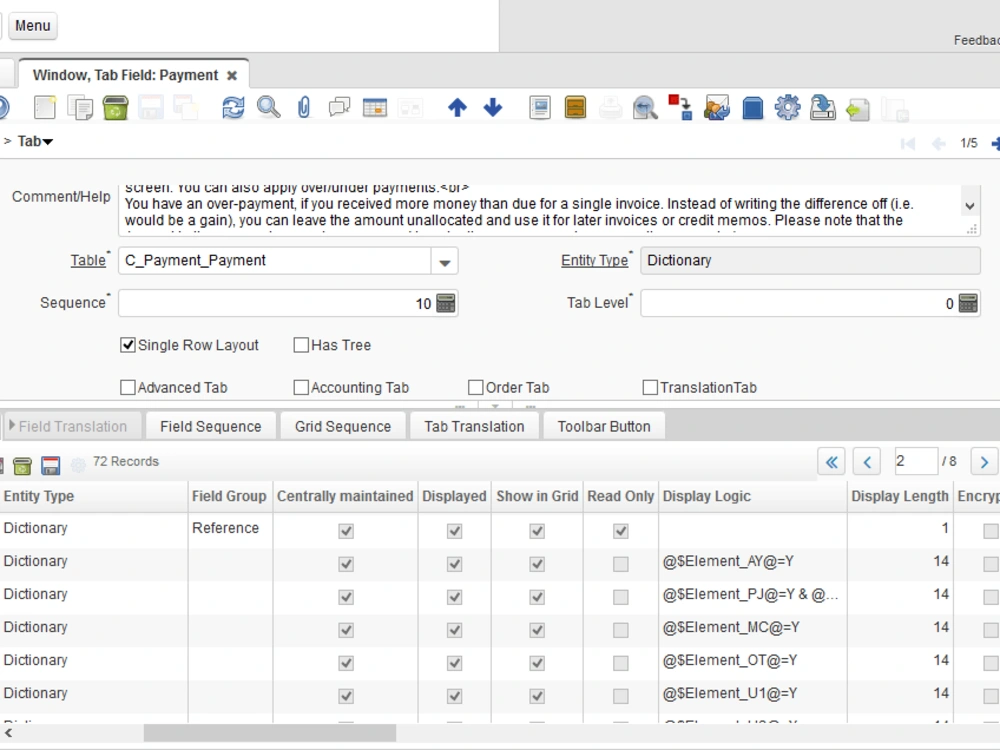
Task: Delete detail record via bin beside 72 Records
Action: (22, 466)
